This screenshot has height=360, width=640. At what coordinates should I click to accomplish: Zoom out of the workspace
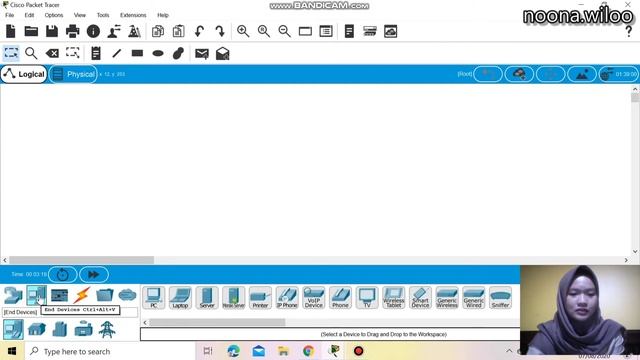284,31
